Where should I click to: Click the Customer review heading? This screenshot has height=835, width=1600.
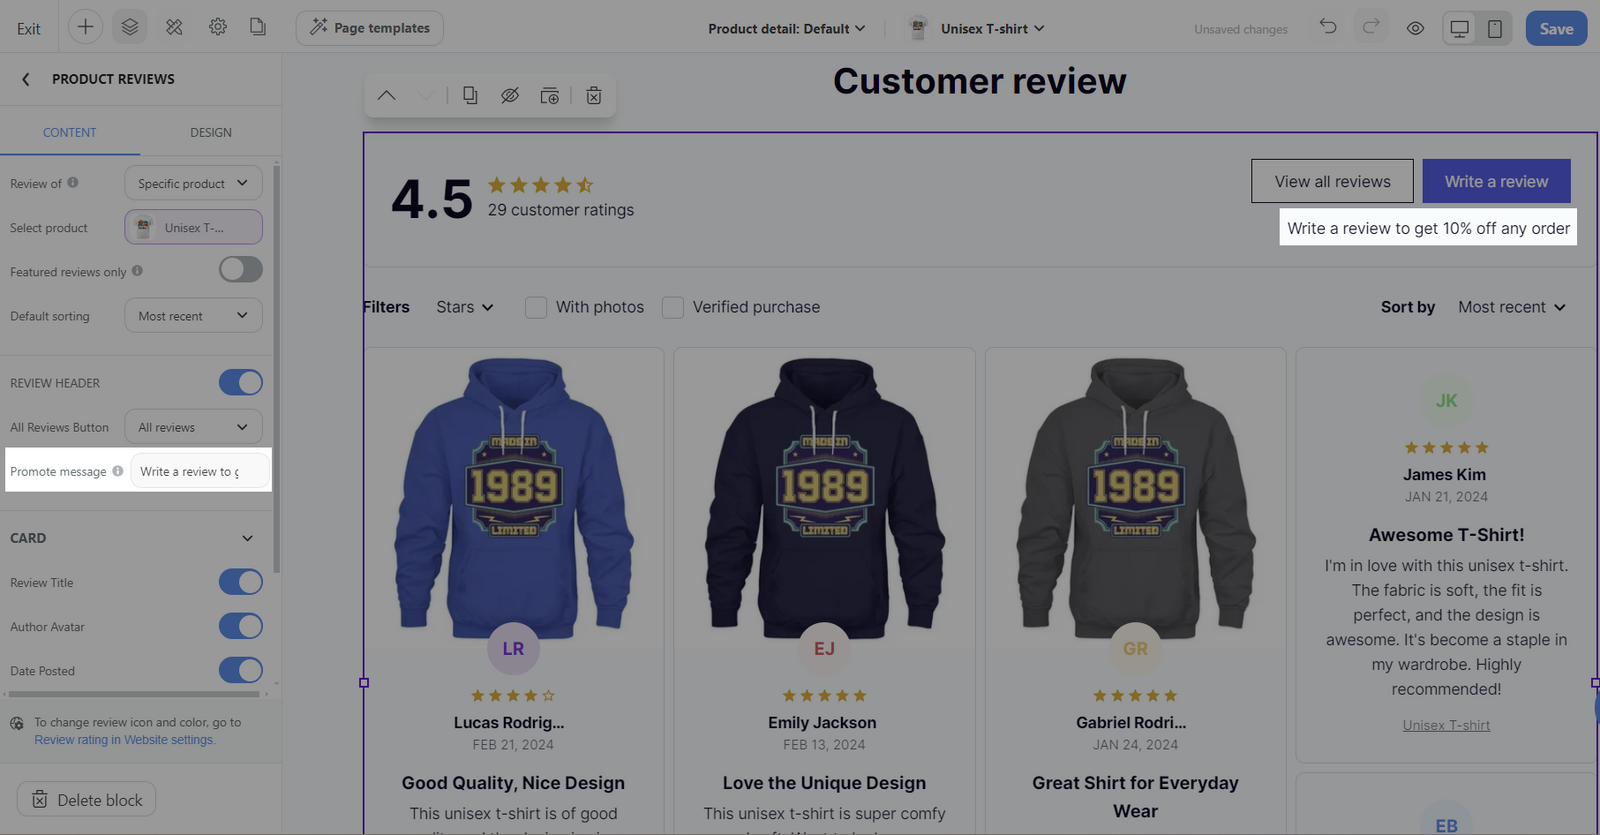coord(980,81)
